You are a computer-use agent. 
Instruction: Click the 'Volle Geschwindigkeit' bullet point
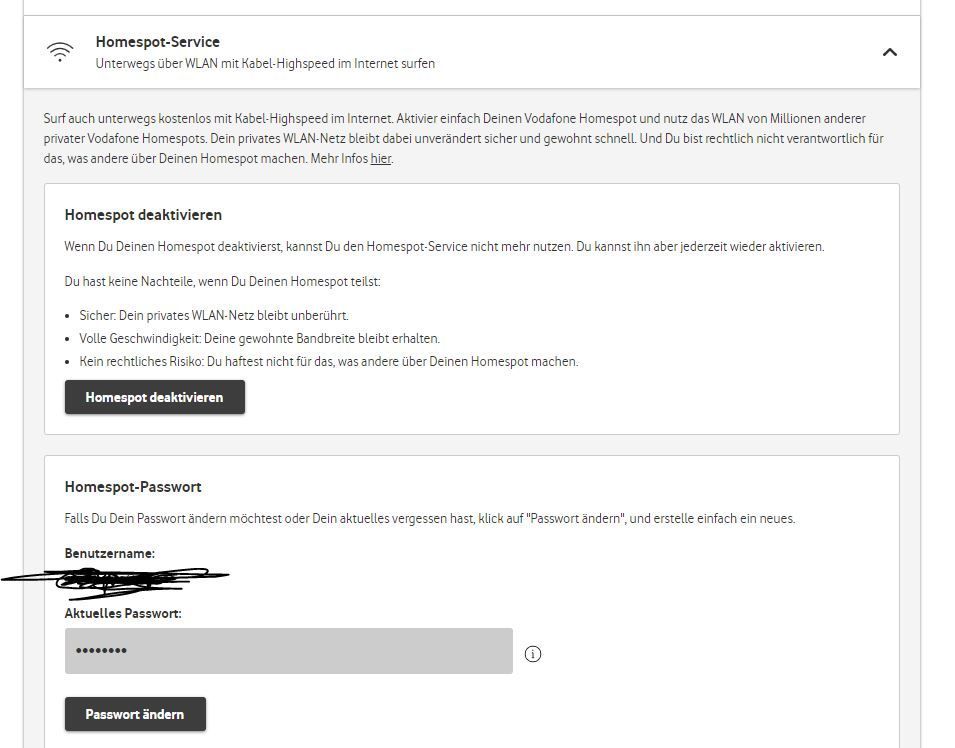coord(259,338)
